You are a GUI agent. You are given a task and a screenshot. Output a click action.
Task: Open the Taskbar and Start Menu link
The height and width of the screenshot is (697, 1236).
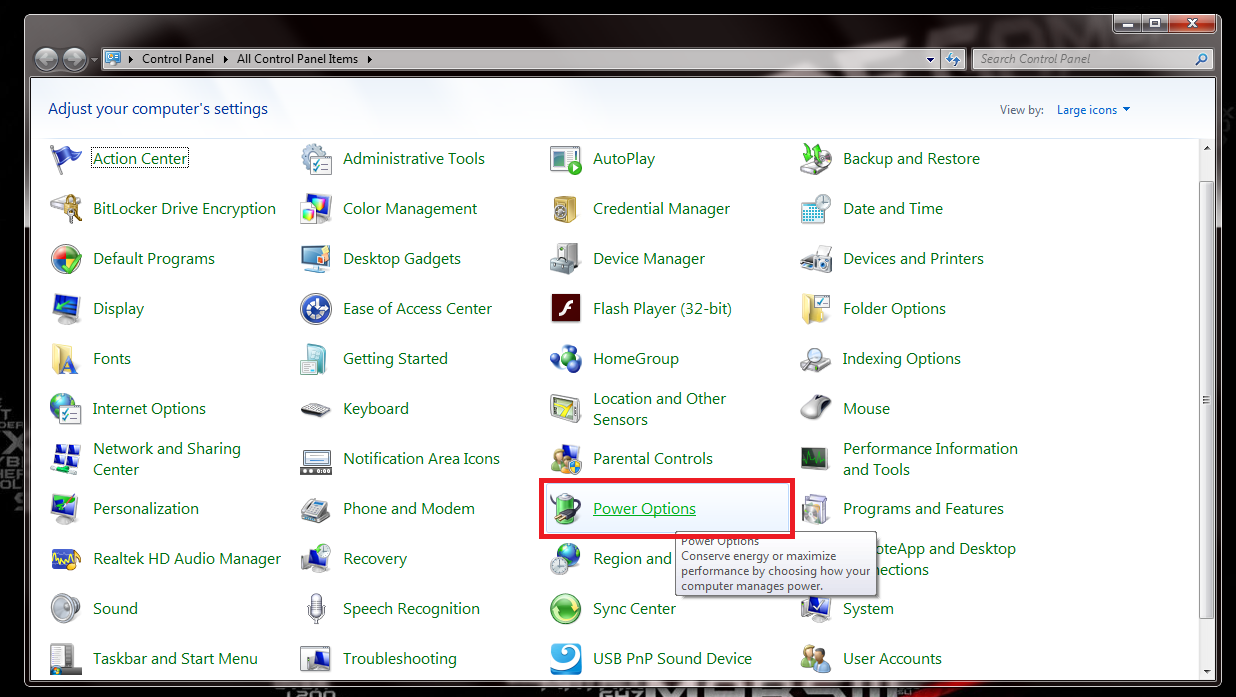click(175, 659)
